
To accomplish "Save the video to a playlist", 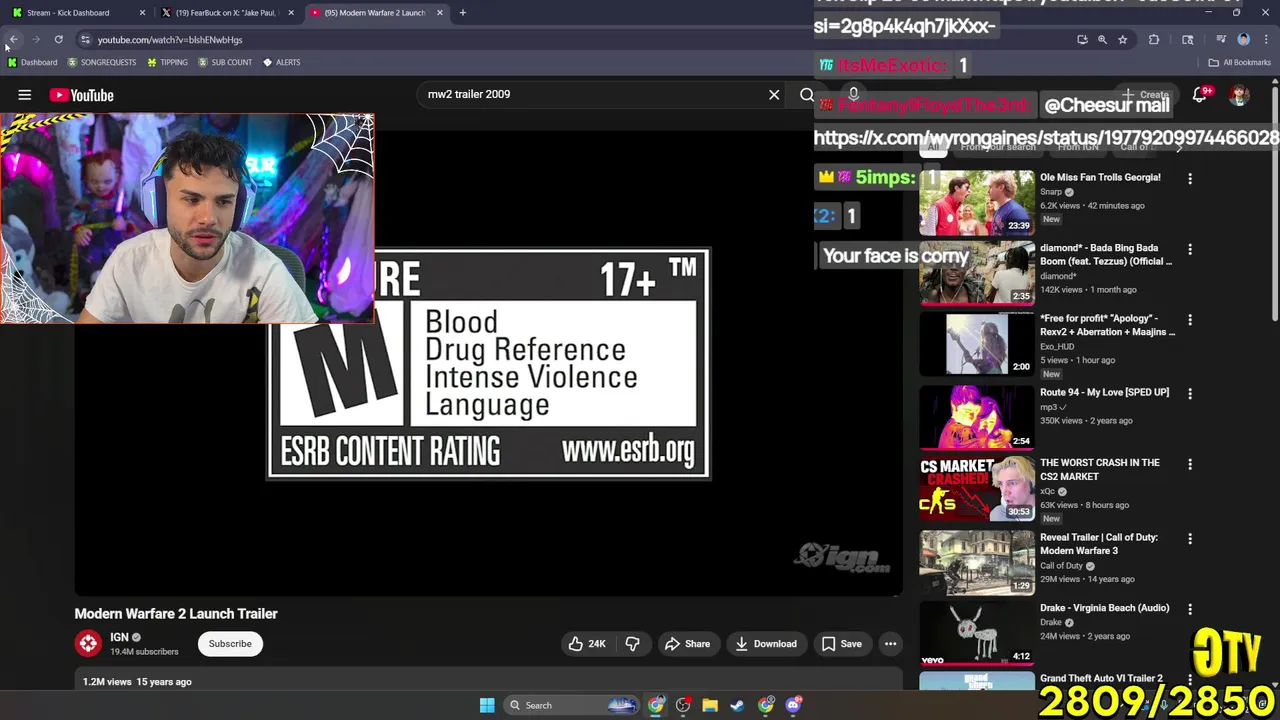I will 841,644.
